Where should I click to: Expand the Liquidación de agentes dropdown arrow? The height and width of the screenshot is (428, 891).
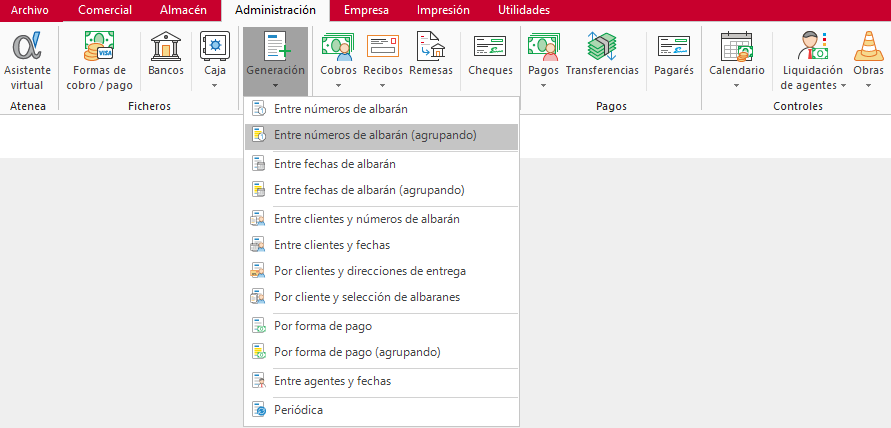click(x=844, y=86)
